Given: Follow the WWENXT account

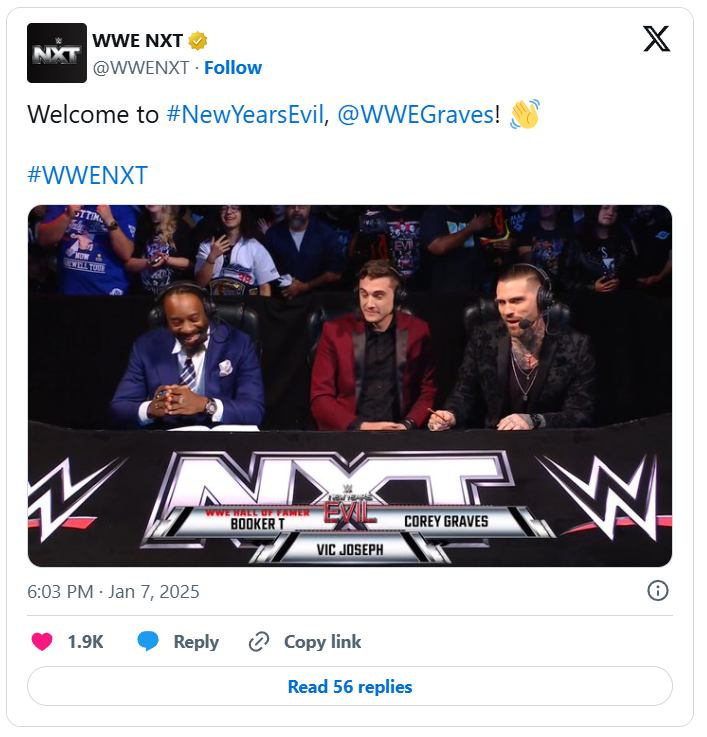Looking at the screenshot, I should pos(233,68).
